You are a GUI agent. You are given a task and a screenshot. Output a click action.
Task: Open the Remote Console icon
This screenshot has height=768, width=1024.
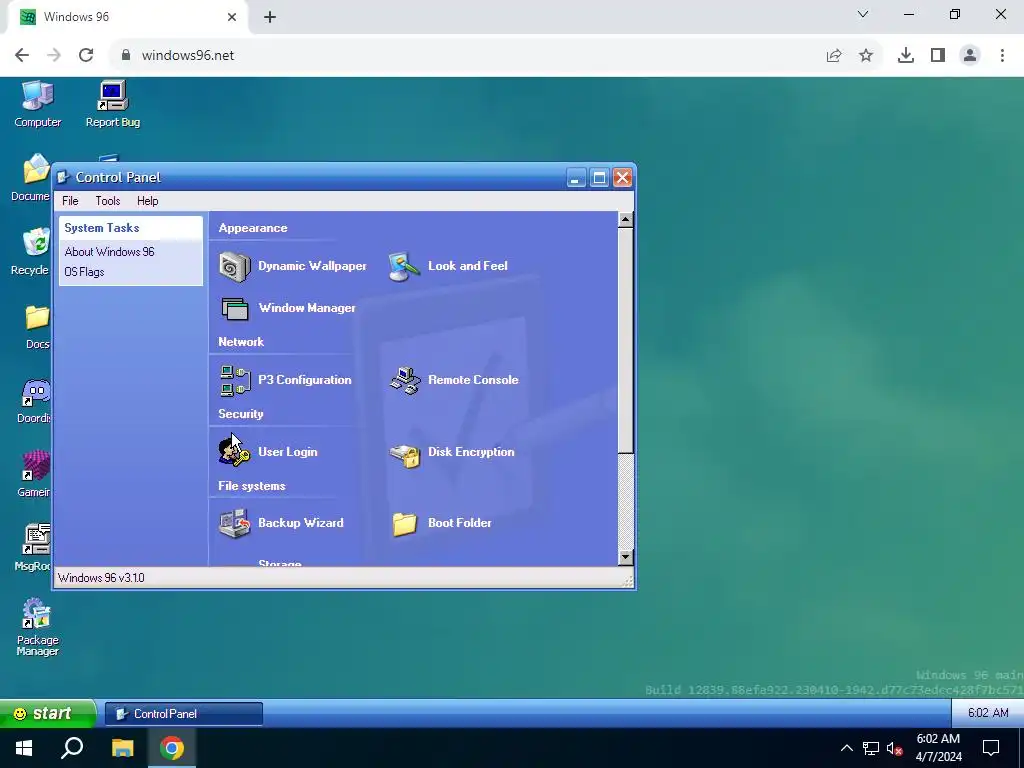tap(404, 380)
